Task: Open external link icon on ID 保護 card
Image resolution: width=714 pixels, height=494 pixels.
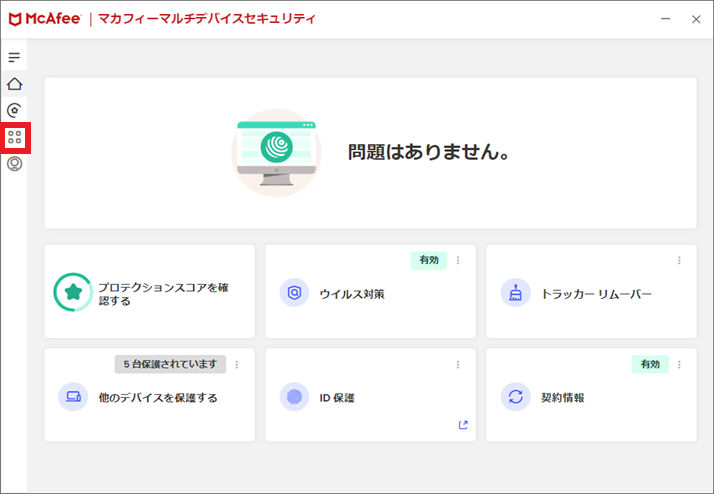Action: [x=463, y=425]
